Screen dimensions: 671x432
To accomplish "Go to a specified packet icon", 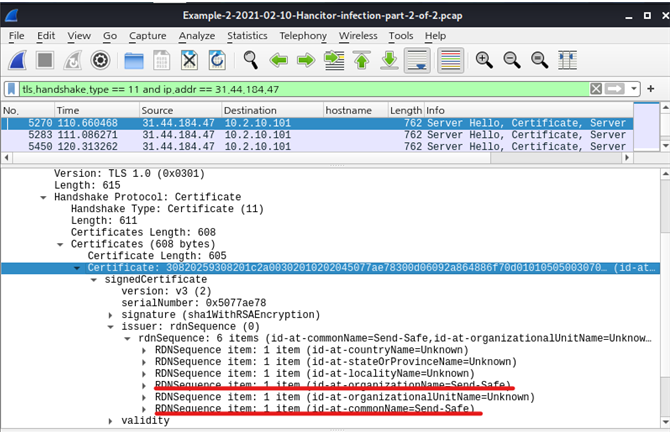I will 334,60.
